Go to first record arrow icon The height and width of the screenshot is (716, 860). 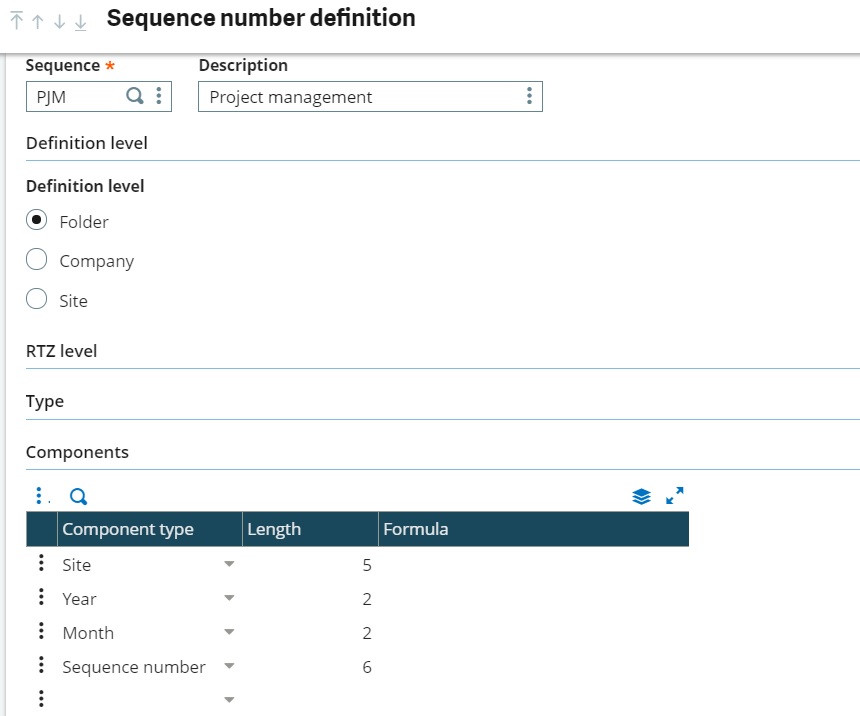click(16, 20)
